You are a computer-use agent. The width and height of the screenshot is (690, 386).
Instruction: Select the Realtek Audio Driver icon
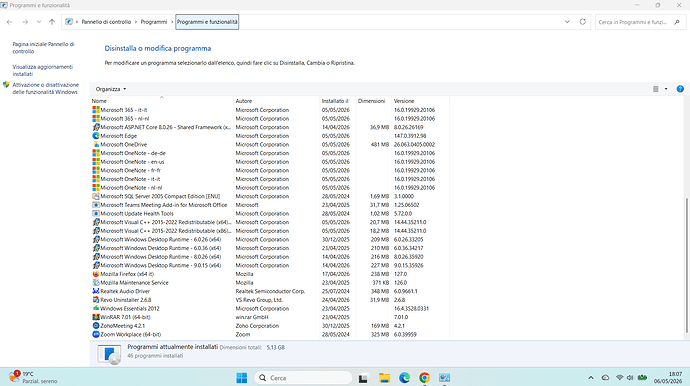(x=95, y=291)
